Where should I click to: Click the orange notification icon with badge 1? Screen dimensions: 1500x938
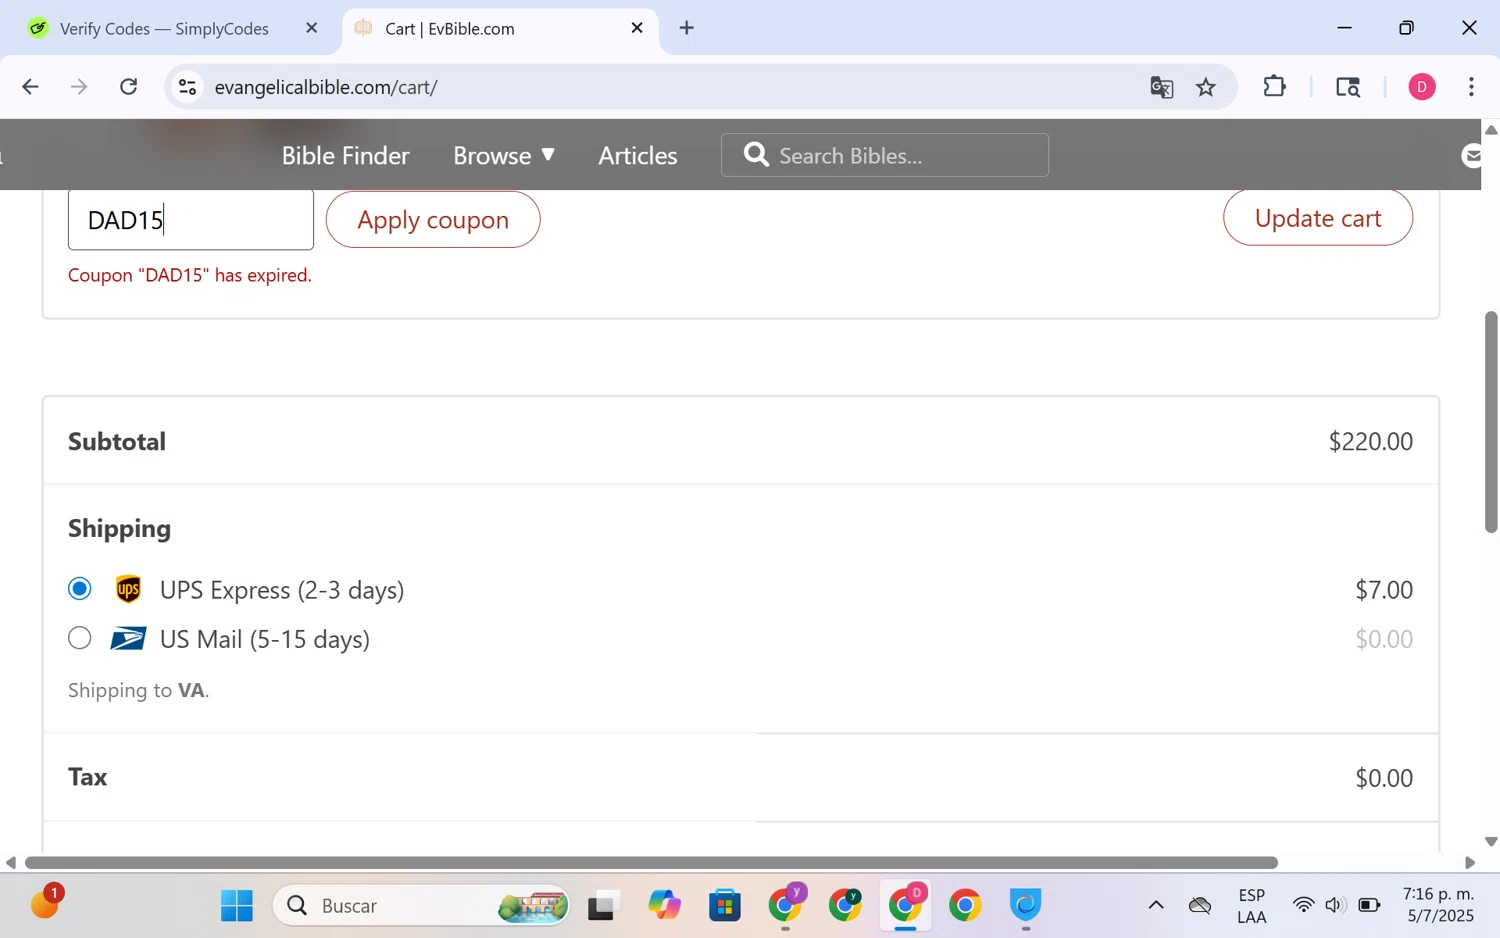point(46,902)
